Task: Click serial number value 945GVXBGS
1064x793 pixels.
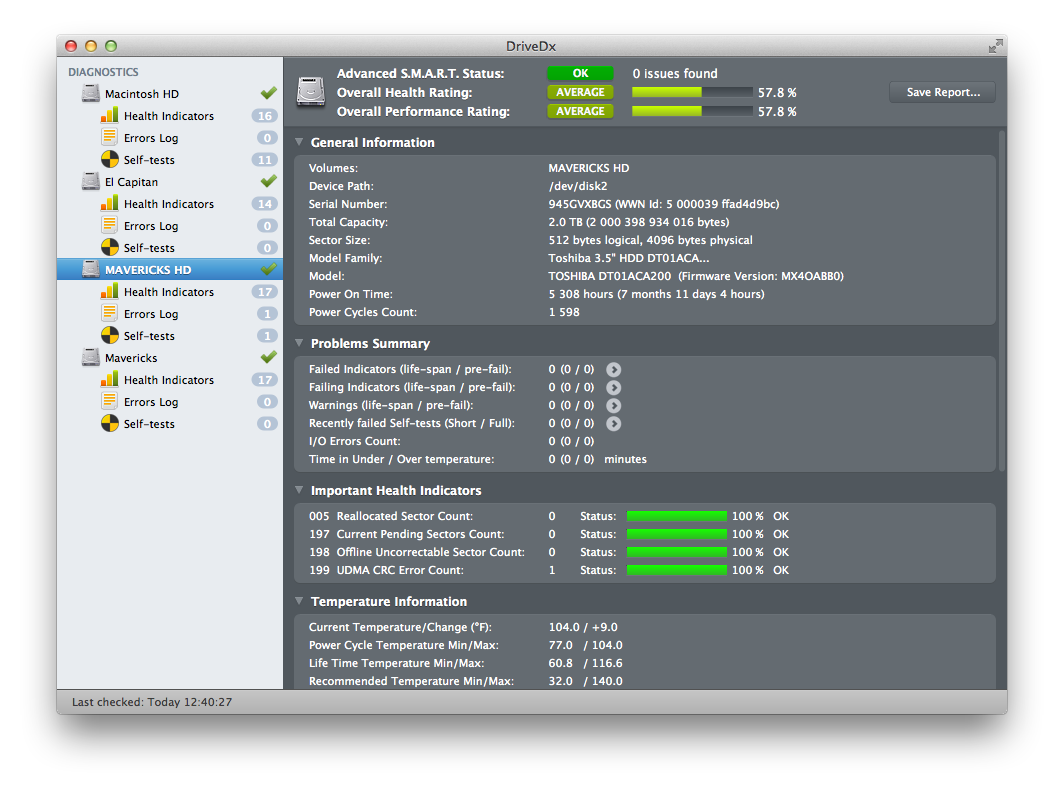Action: tap(580, 204)
